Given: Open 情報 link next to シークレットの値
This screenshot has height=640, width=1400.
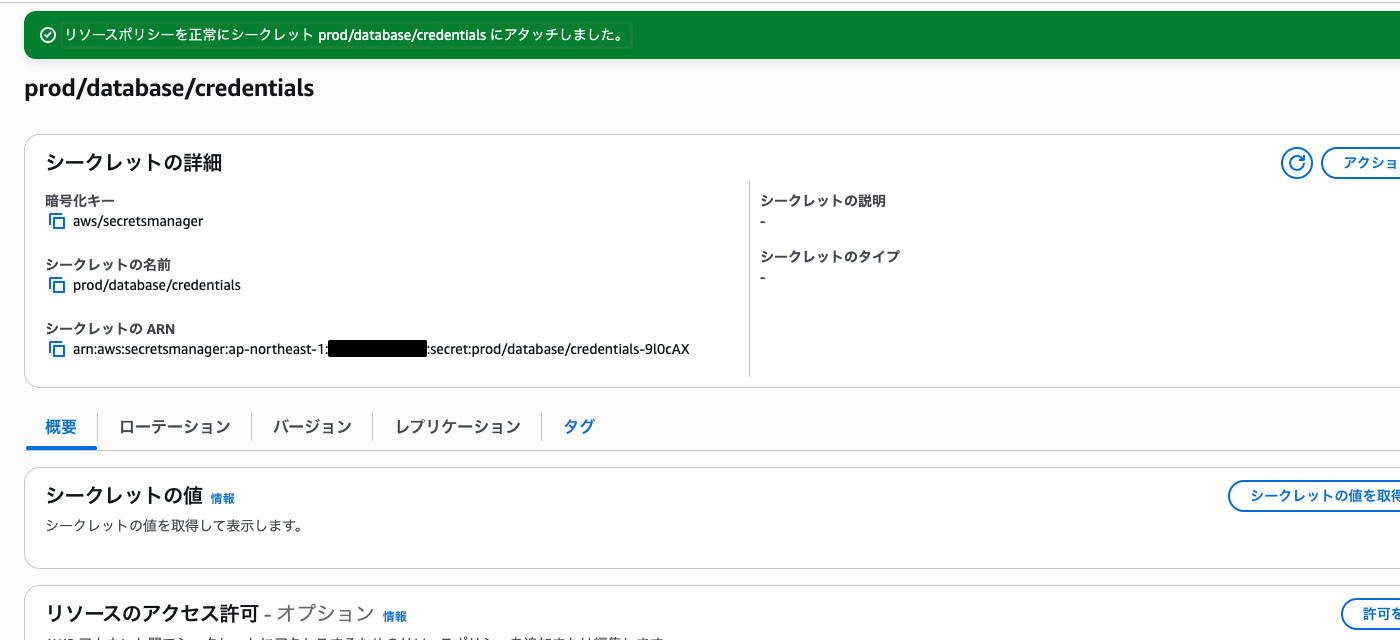Looking at the screenshot, I should [x=222, y=498].
